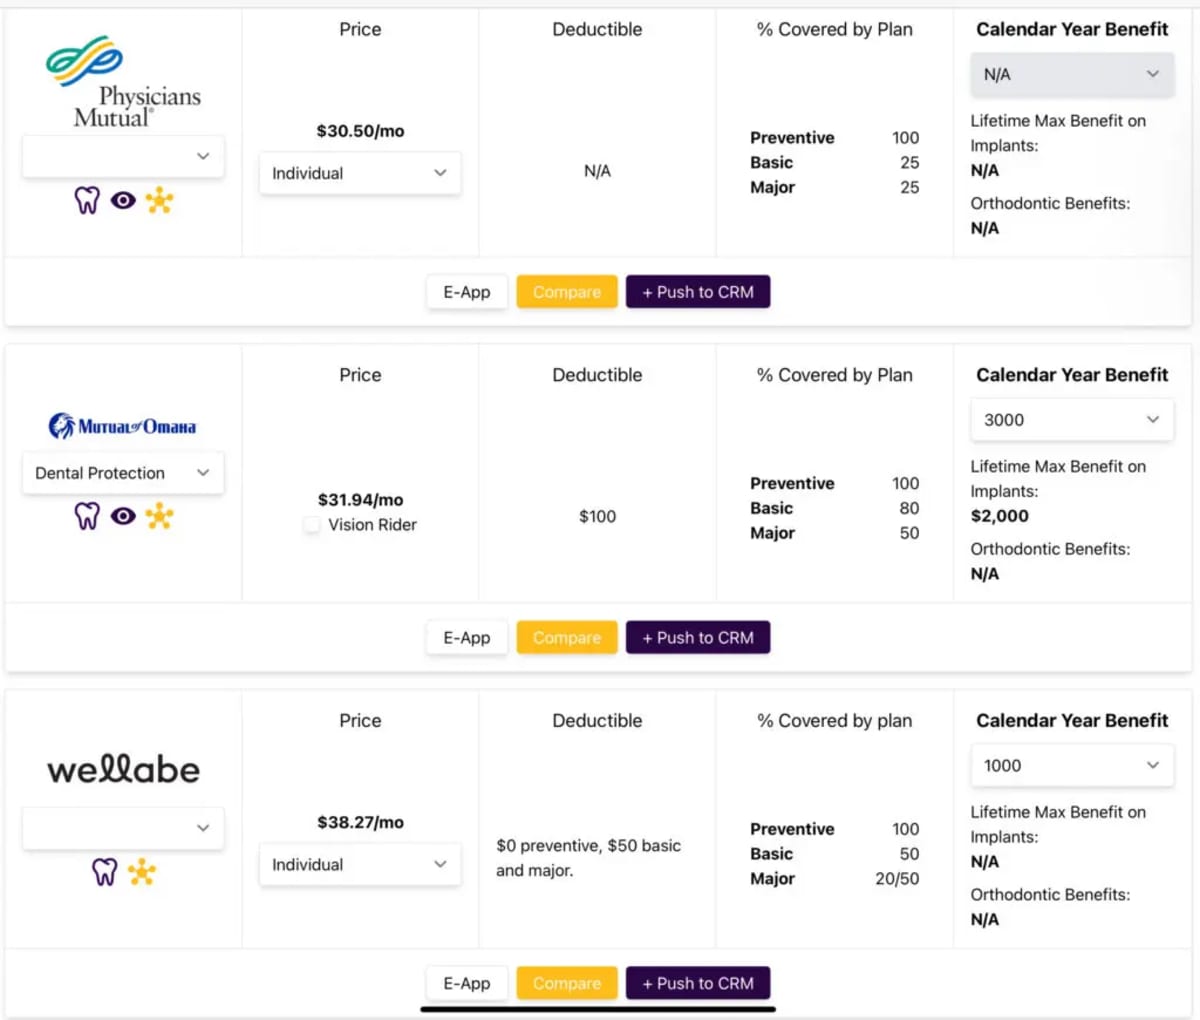Image resolution: width=1200 pixels, height=1020 pixels.
Task: Click the $100 deductible value
Action: point(597,517)
